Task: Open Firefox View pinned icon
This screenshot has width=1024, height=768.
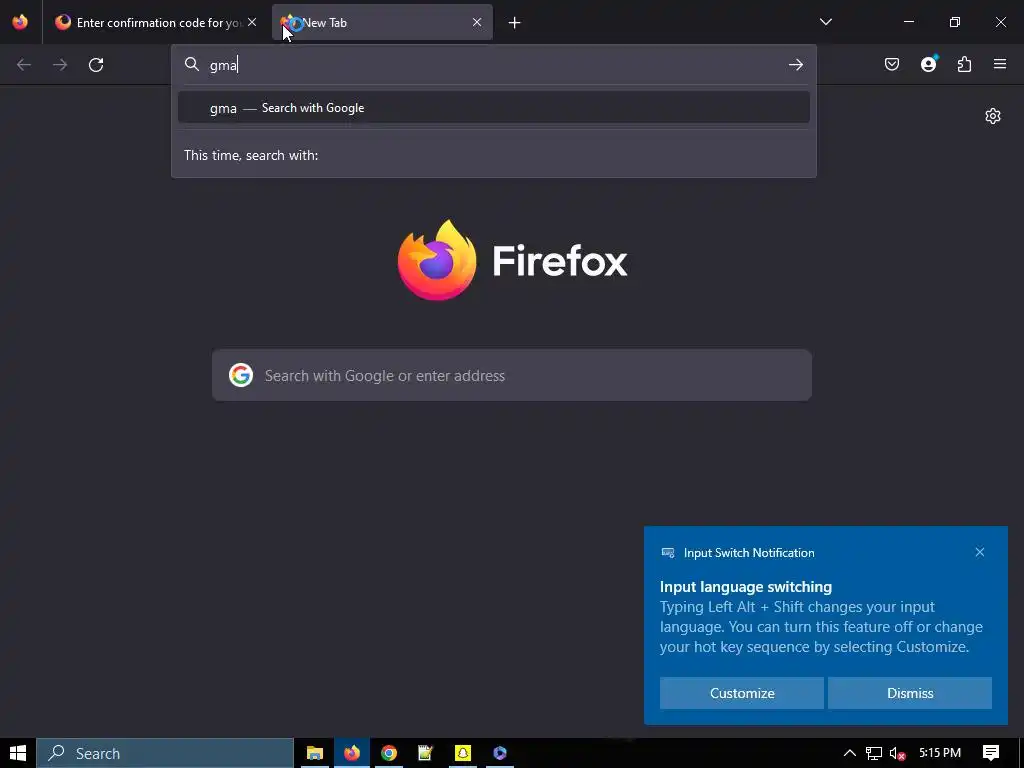Action: click(x=20, y=22)
